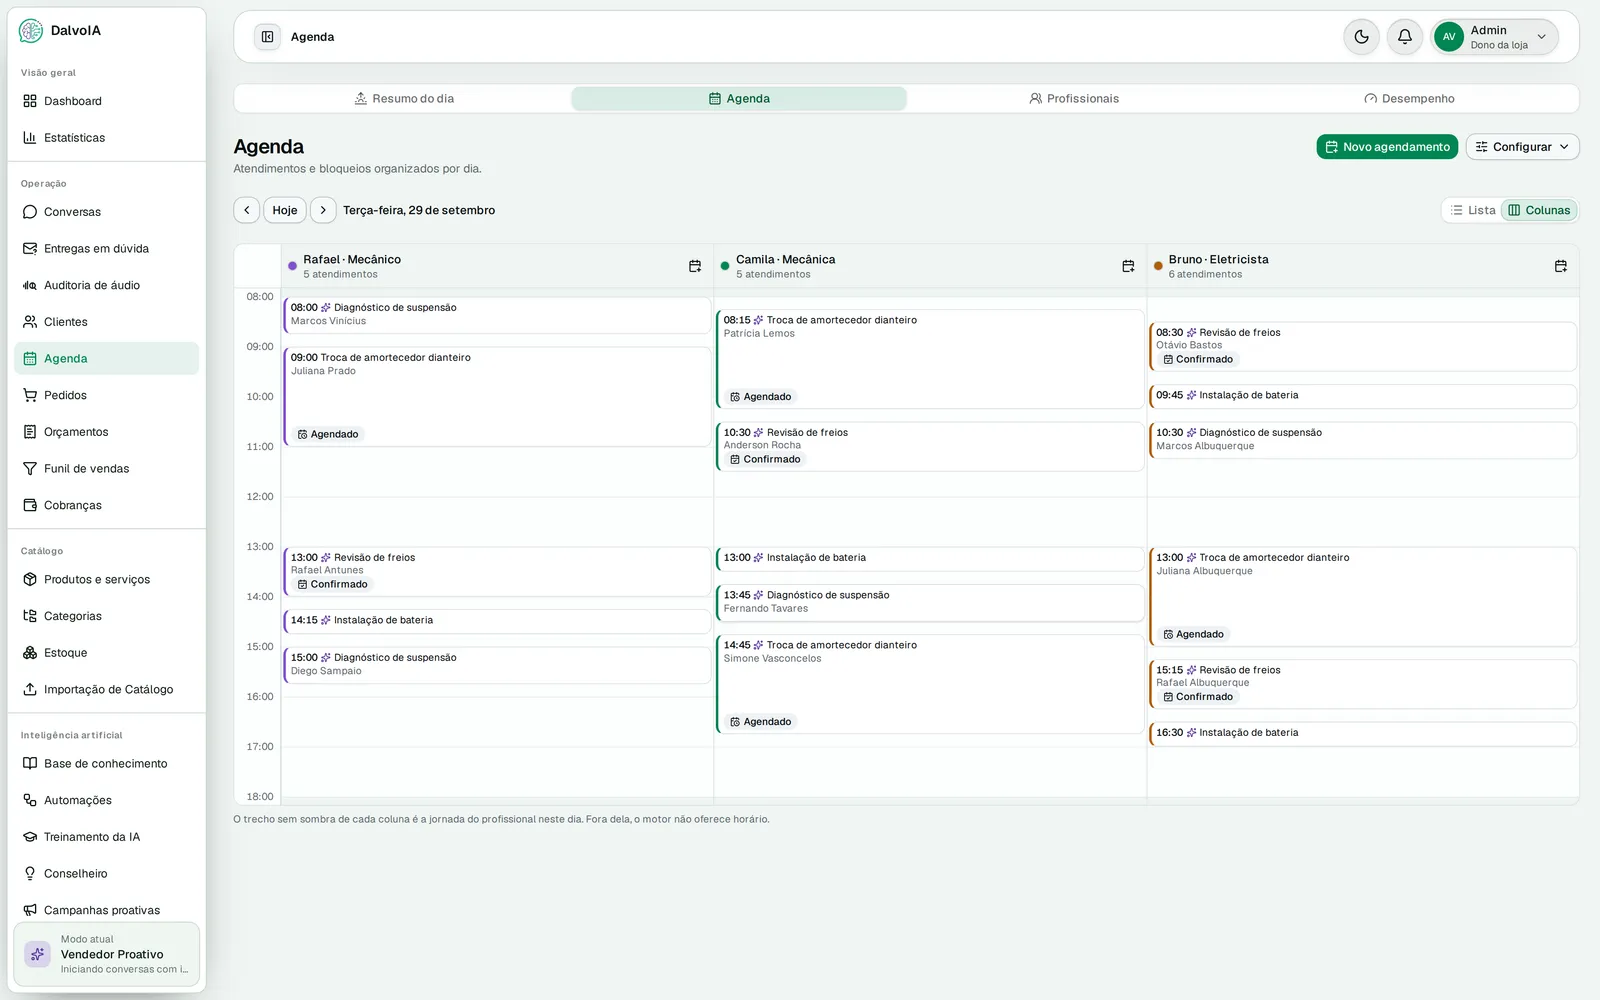Open Bruno's 16:30 Instalação de bateria
Viewport: 1600px width, 1000px height.
pos(1363,734)
